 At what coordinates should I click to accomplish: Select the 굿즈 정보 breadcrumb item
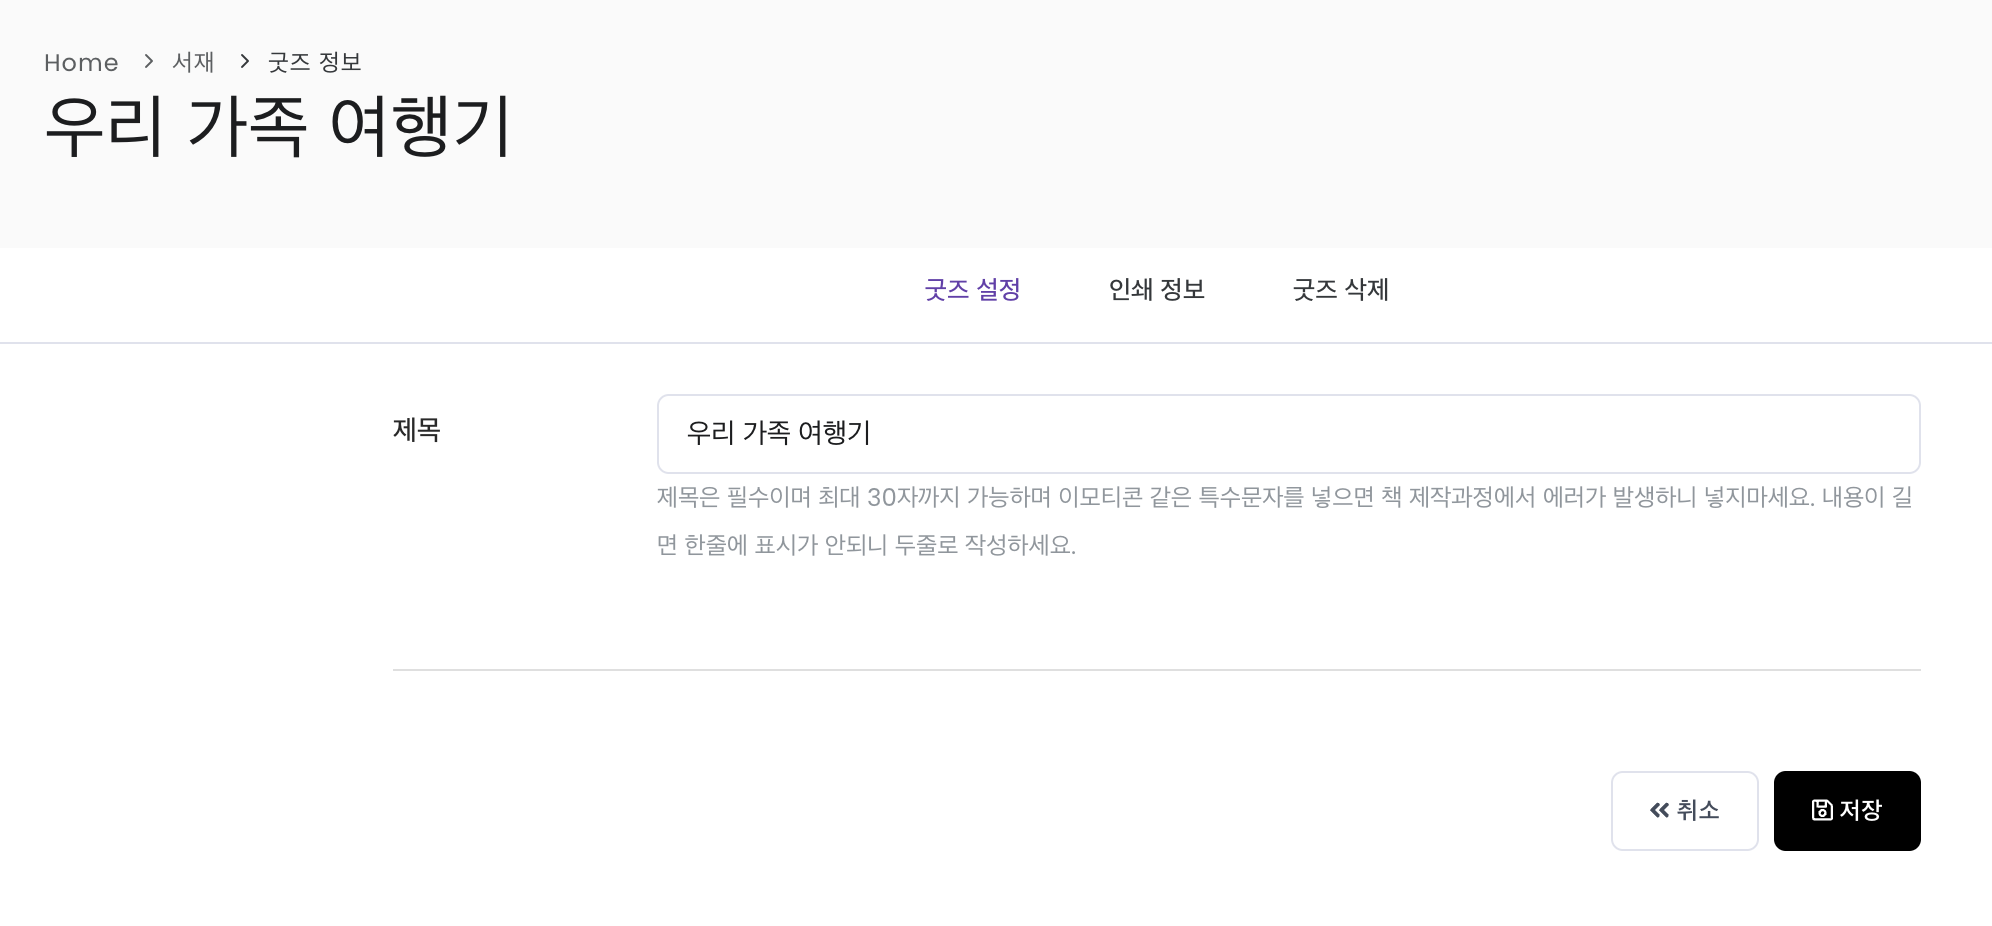pyautogui.click(x=314, y=62)
